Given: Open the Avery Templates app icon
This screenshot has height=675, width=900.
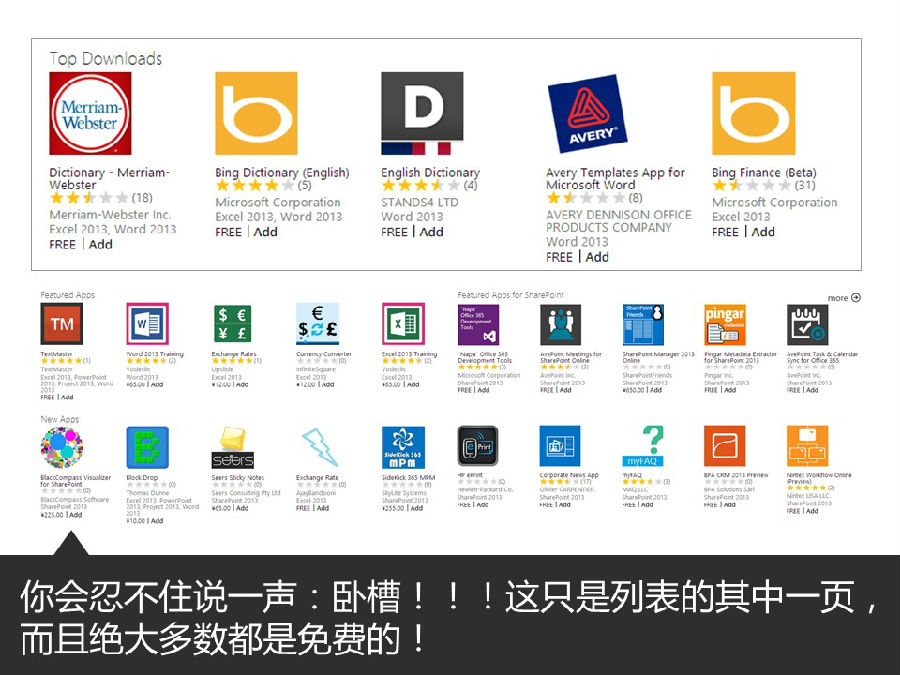Looking at the screenshot, I should point(587,114).
